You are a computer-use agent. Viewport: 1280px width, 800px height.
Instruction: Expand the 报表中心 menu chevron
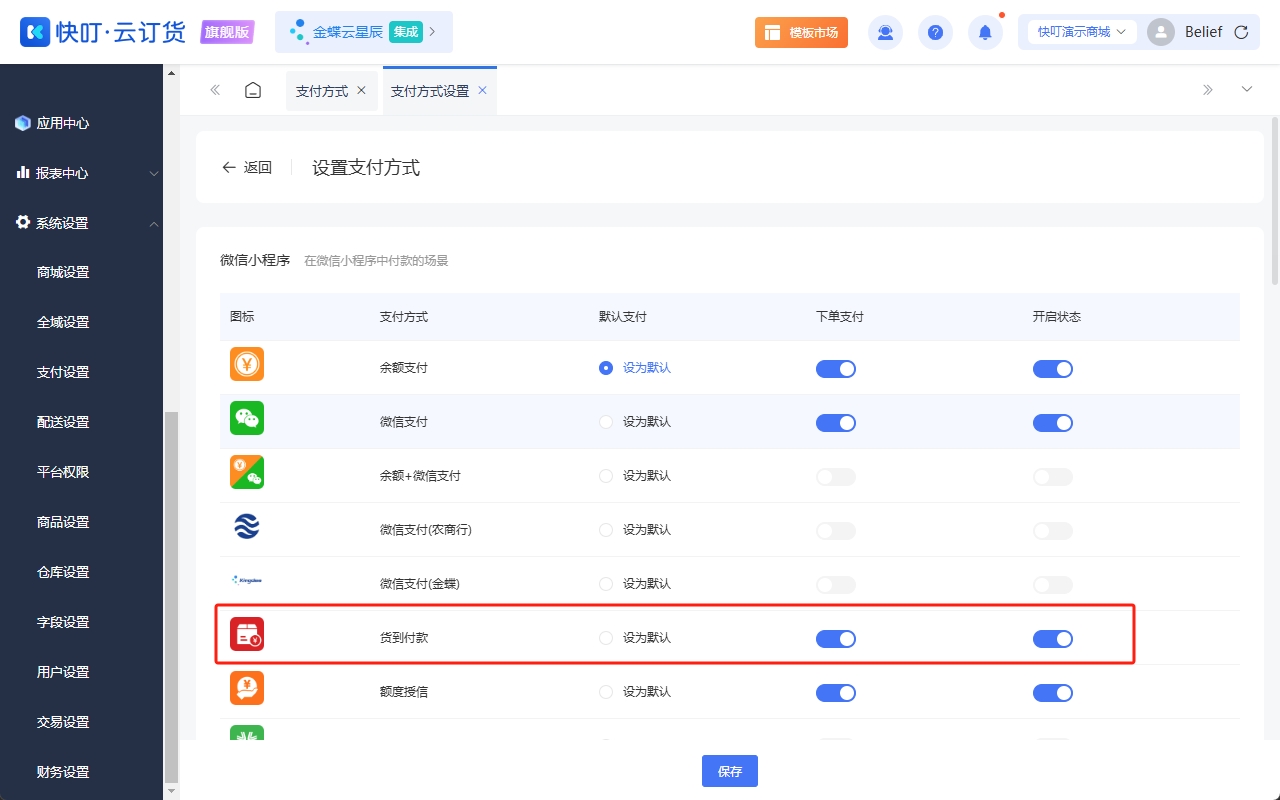[x=154, y=173]
